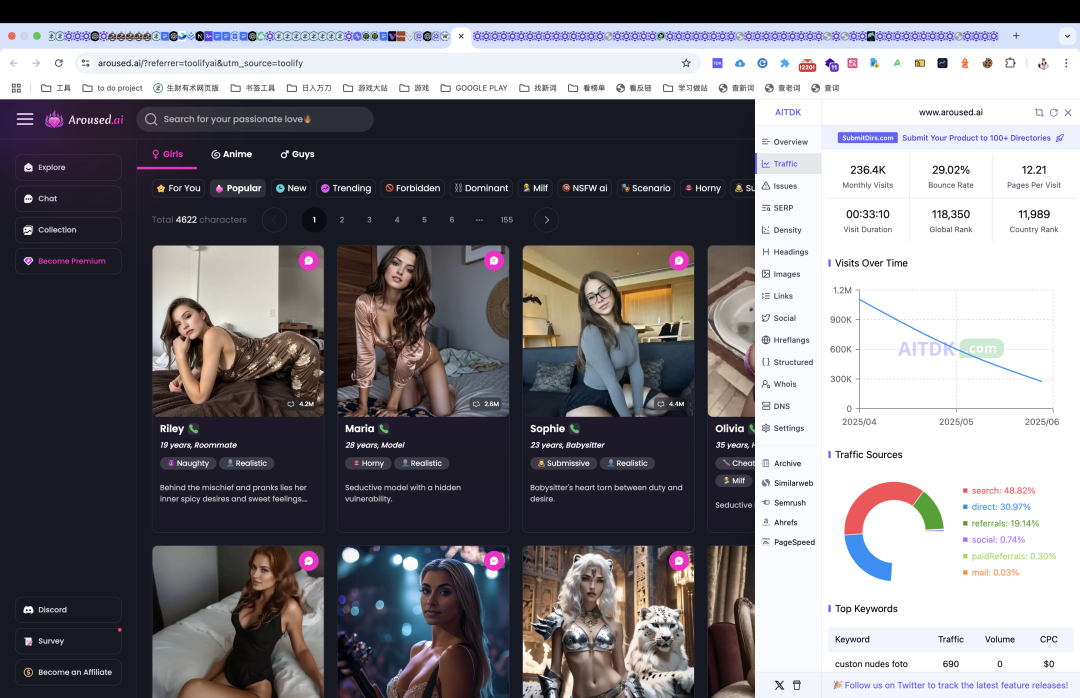Jump to page 155 of characters
The height and width of the screenshot is (698, 1080).
507,220
